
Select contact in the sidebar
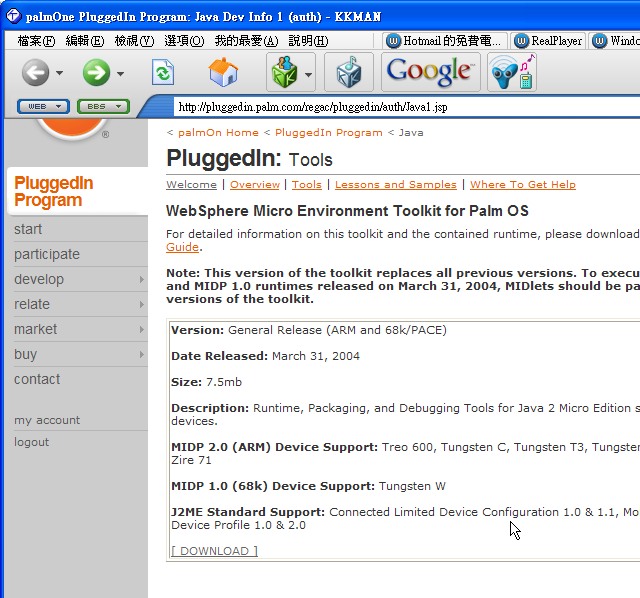37,379
